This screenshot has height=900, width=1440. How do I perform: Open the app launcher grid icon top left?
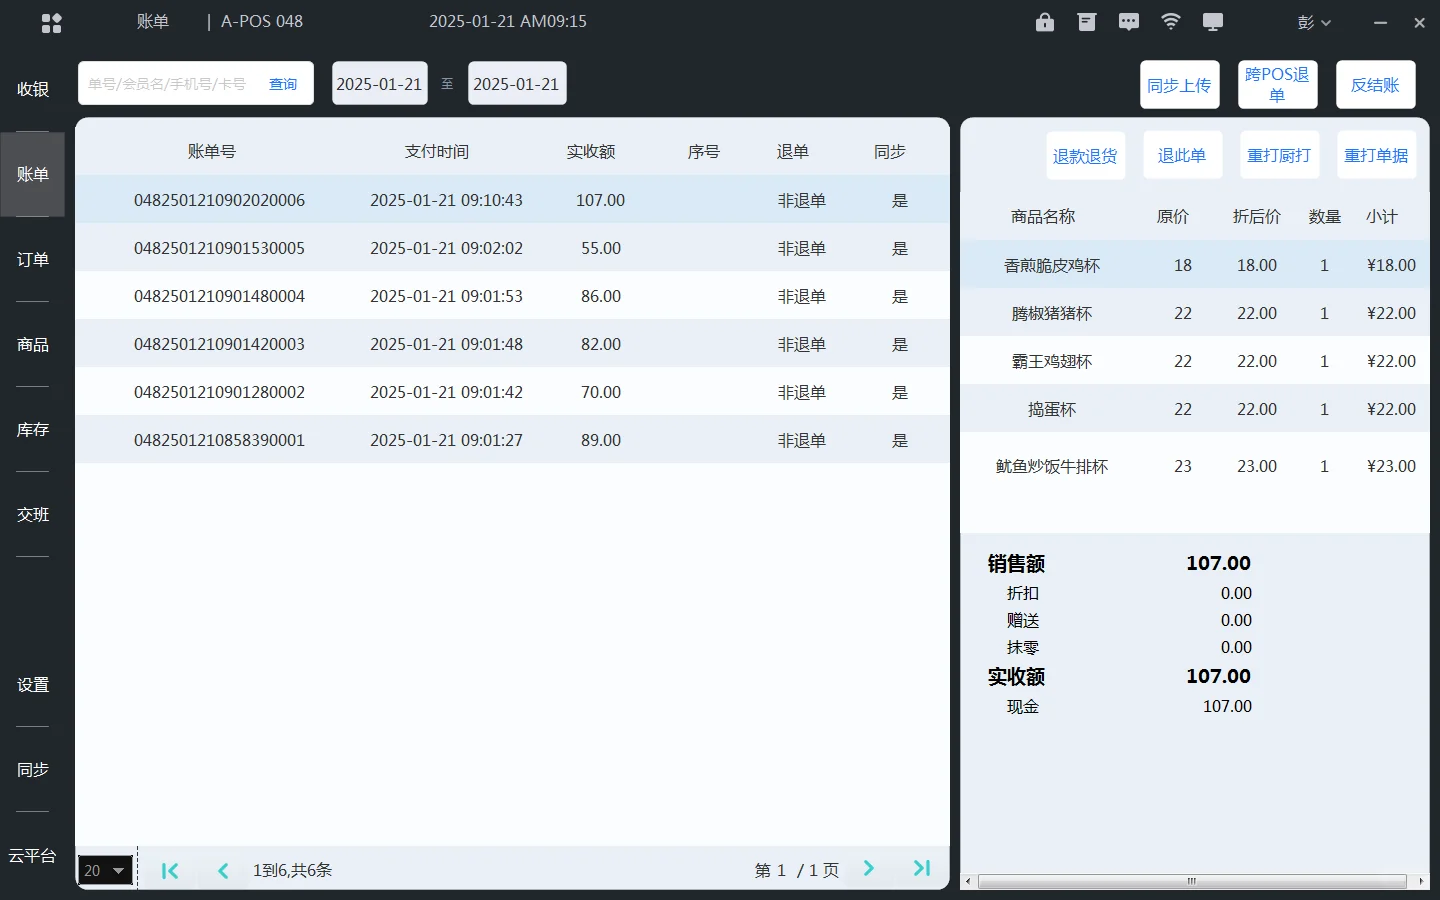click(x=51, y=21)
